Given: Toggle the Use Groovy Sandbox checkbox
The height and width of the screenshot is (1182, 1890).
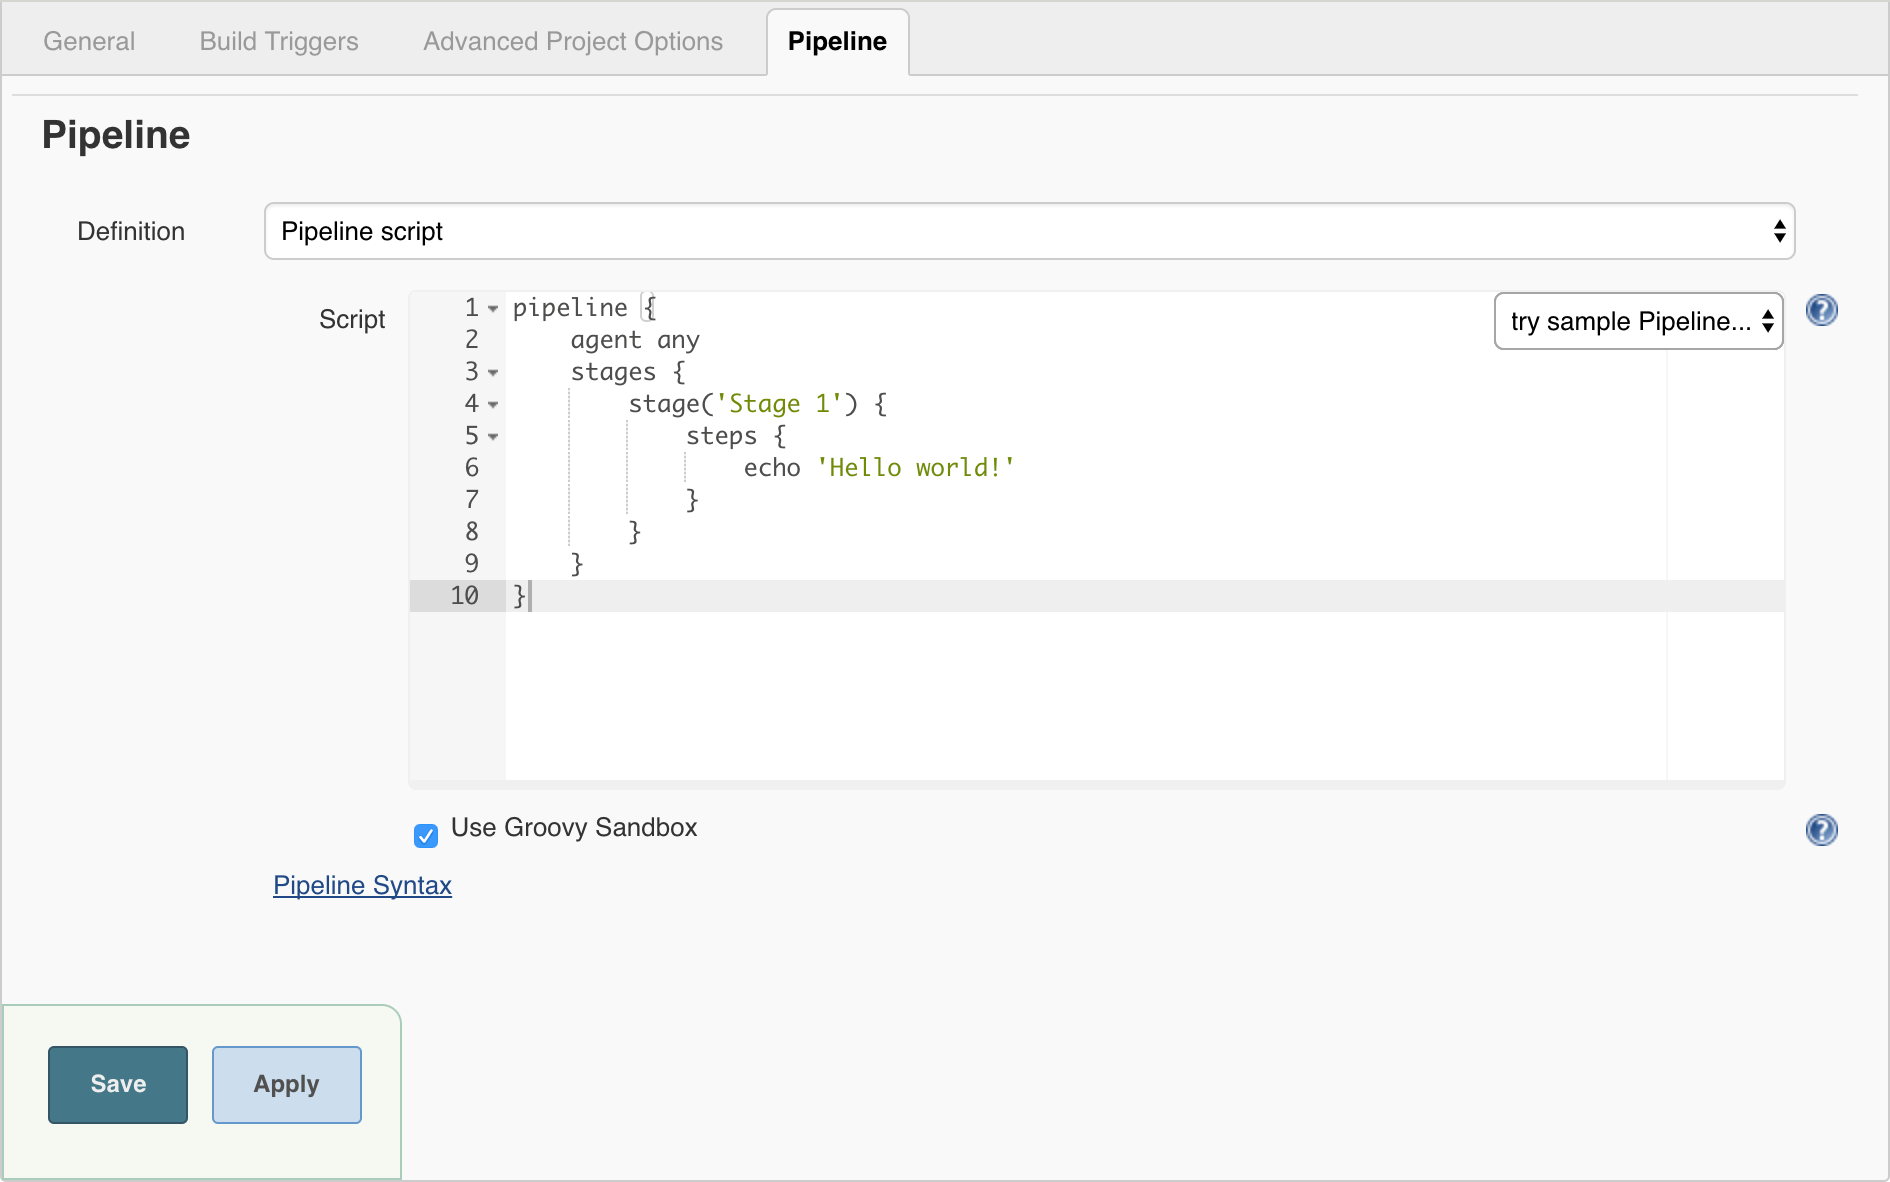Looking at the screenshot, I should [x=426, y=835].
